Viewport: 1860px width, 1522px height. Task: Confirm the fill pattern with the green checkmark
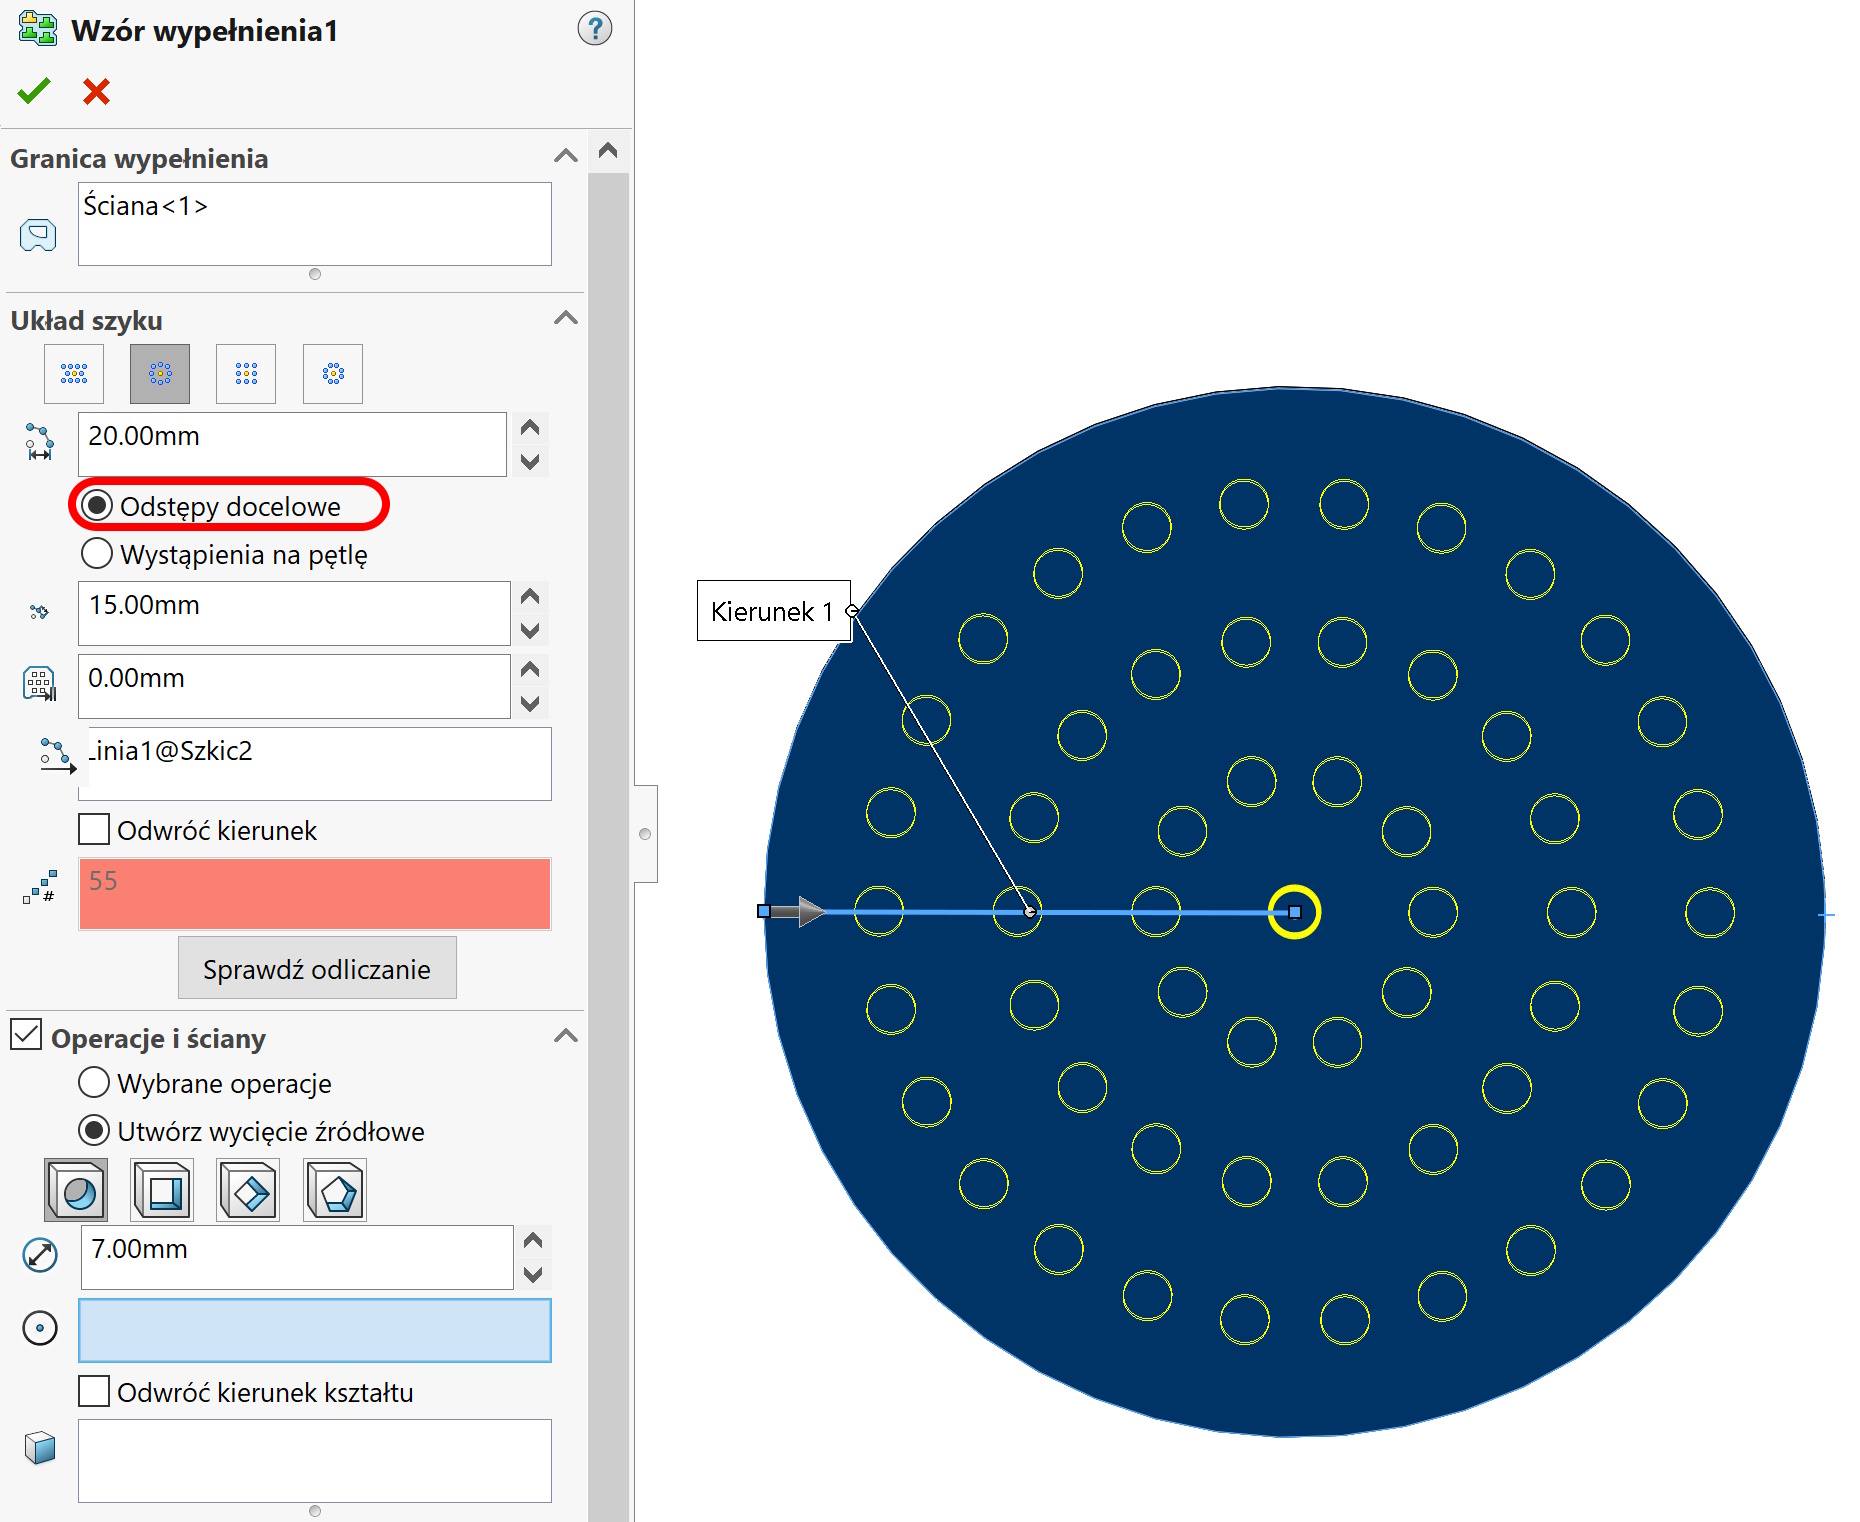34,91
